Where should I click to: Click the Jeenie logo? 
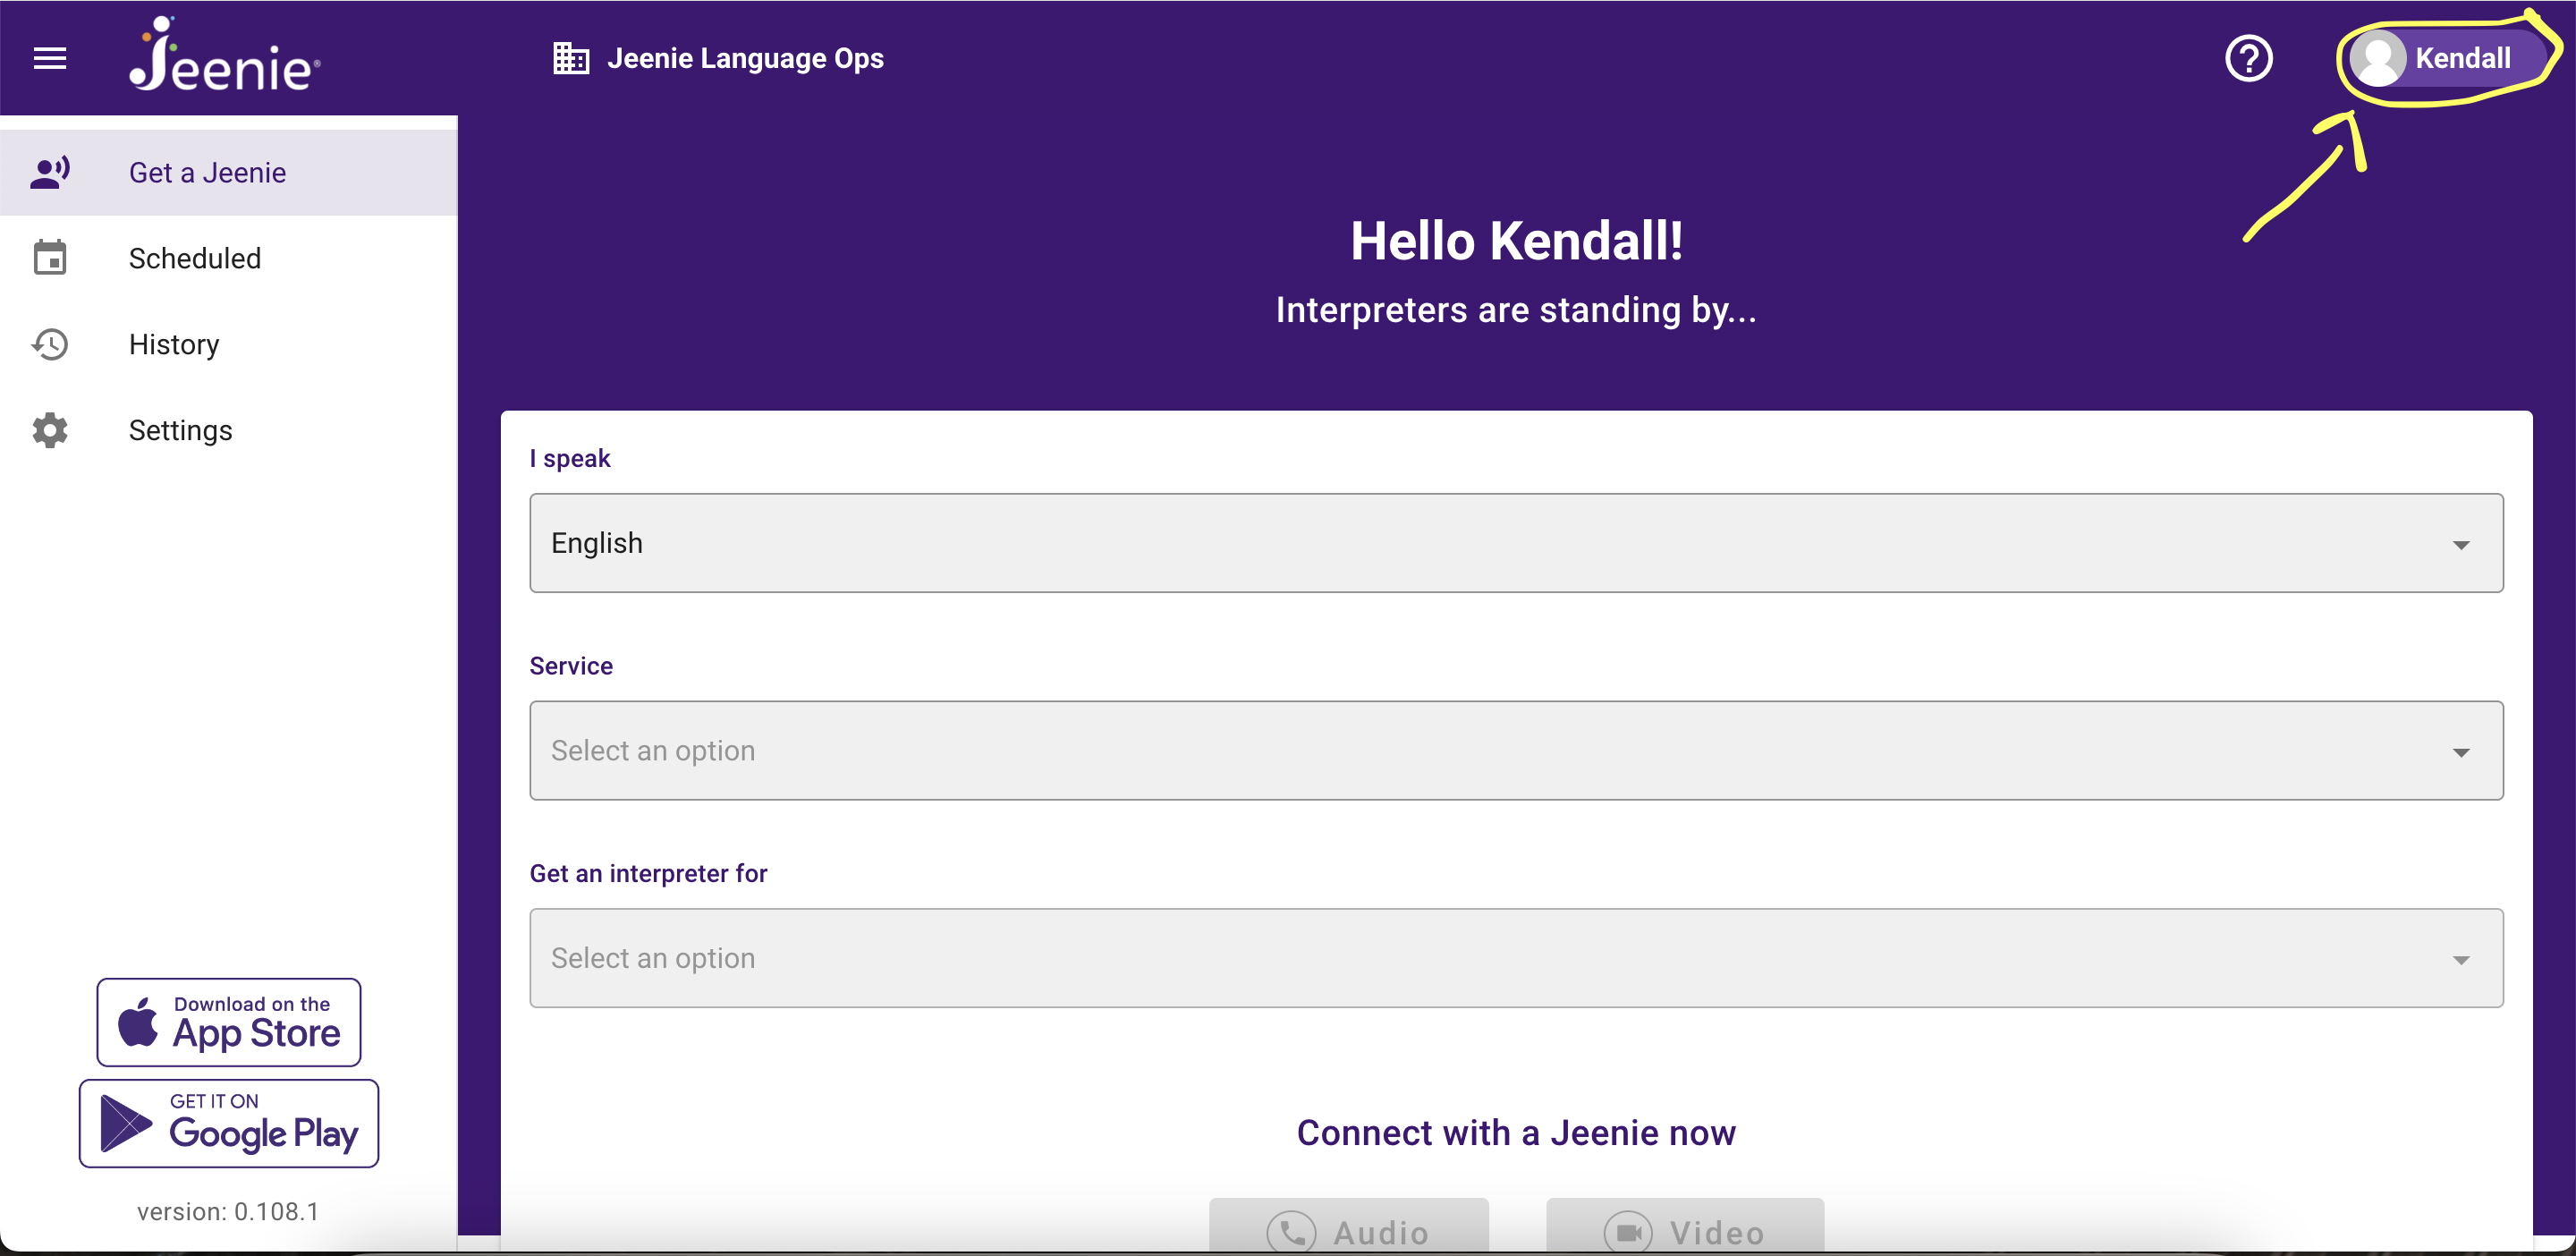pyautogui.click(x=225, y=55)
